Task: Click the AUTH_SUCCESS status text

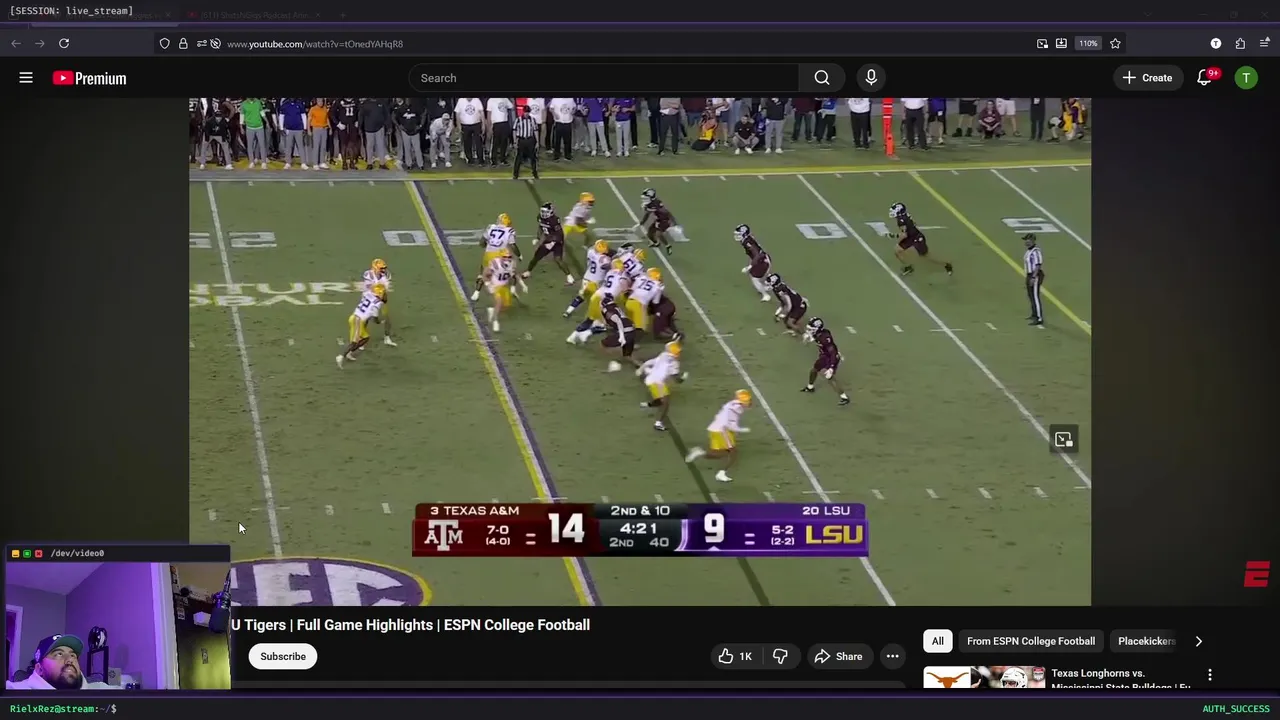Action: coord(1236,709)
